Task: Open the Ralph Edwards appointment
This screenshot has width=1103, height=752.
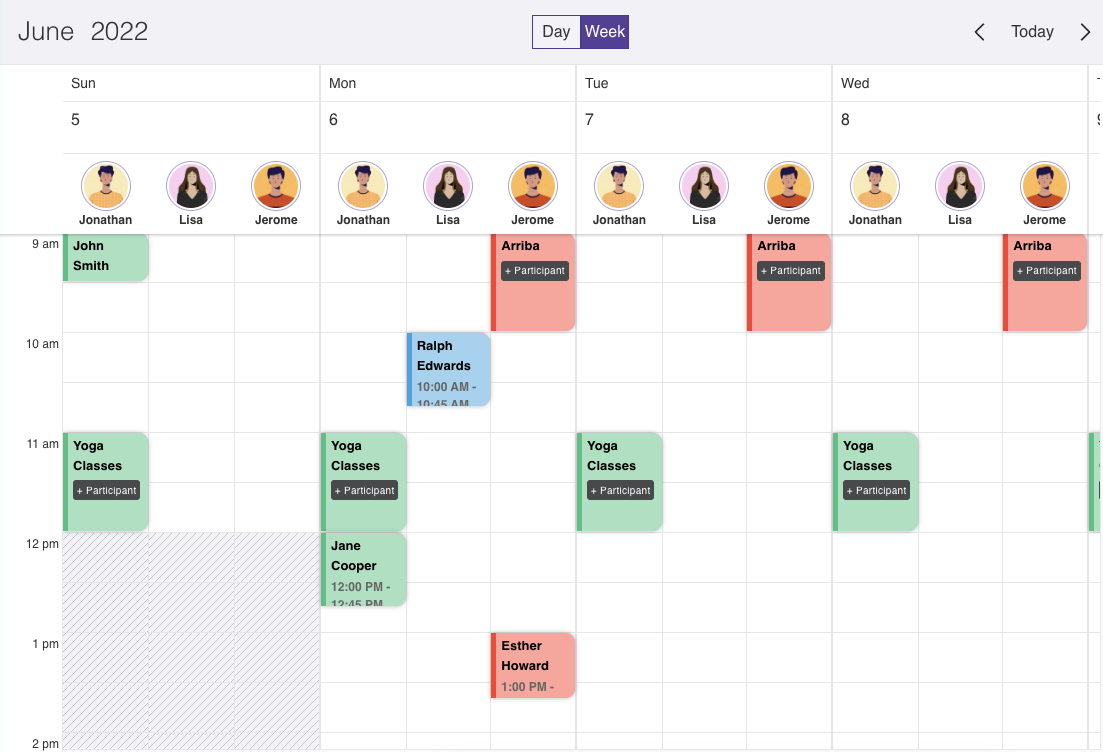Action: pos(448,370)
